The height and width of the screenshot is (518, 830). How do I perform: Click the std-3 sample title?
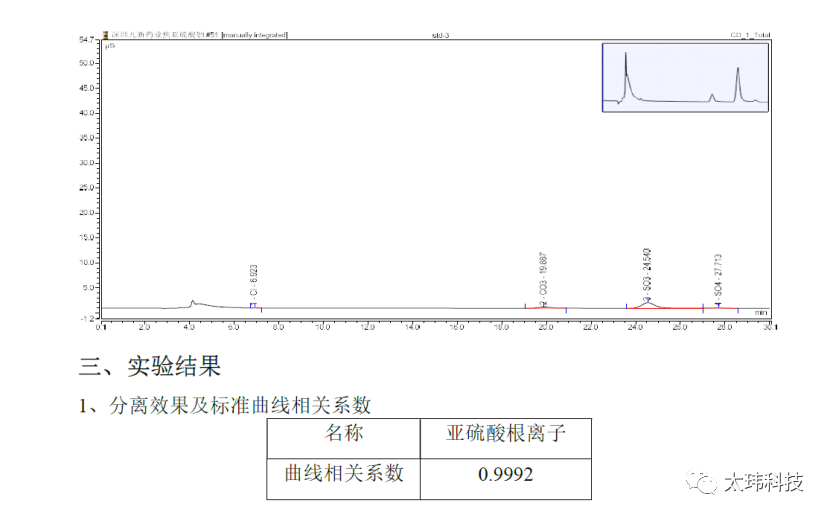click(x=440, y=34)
